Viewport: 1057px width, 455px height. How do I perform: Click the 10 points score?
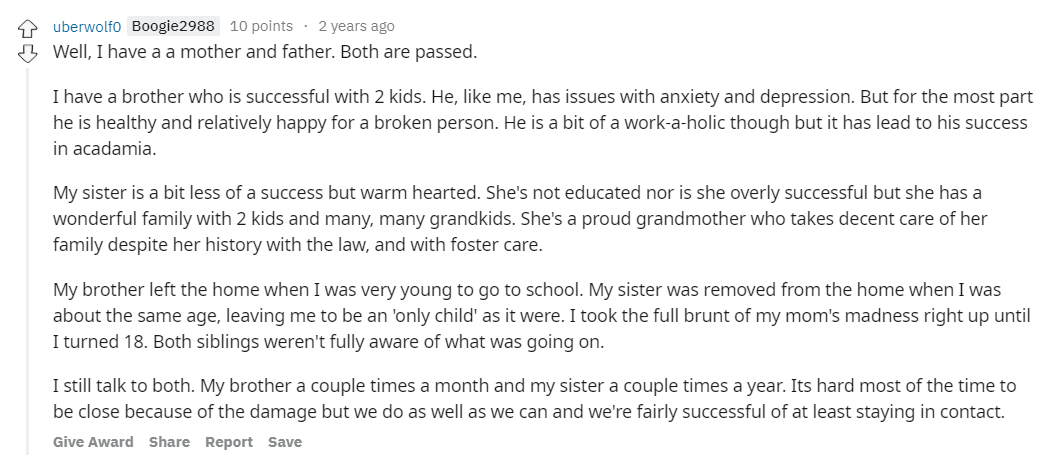[262, 26]
